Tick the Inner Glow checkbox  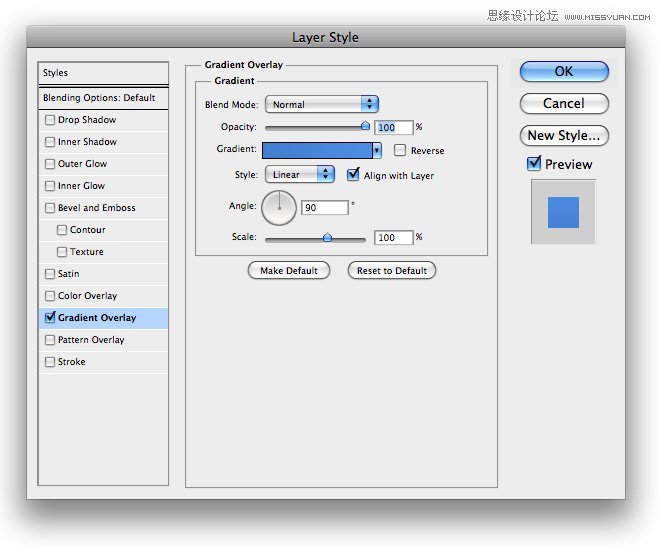(x=50, y=186)
